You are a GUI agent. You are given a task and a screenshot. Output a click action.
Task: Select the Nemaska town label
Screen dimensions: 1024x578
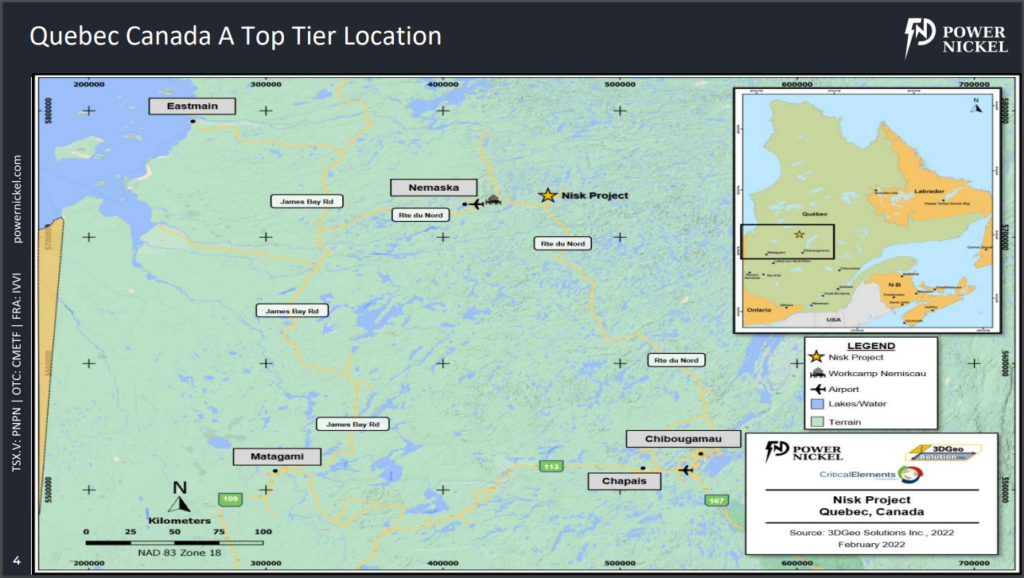(x=434, y=187)
